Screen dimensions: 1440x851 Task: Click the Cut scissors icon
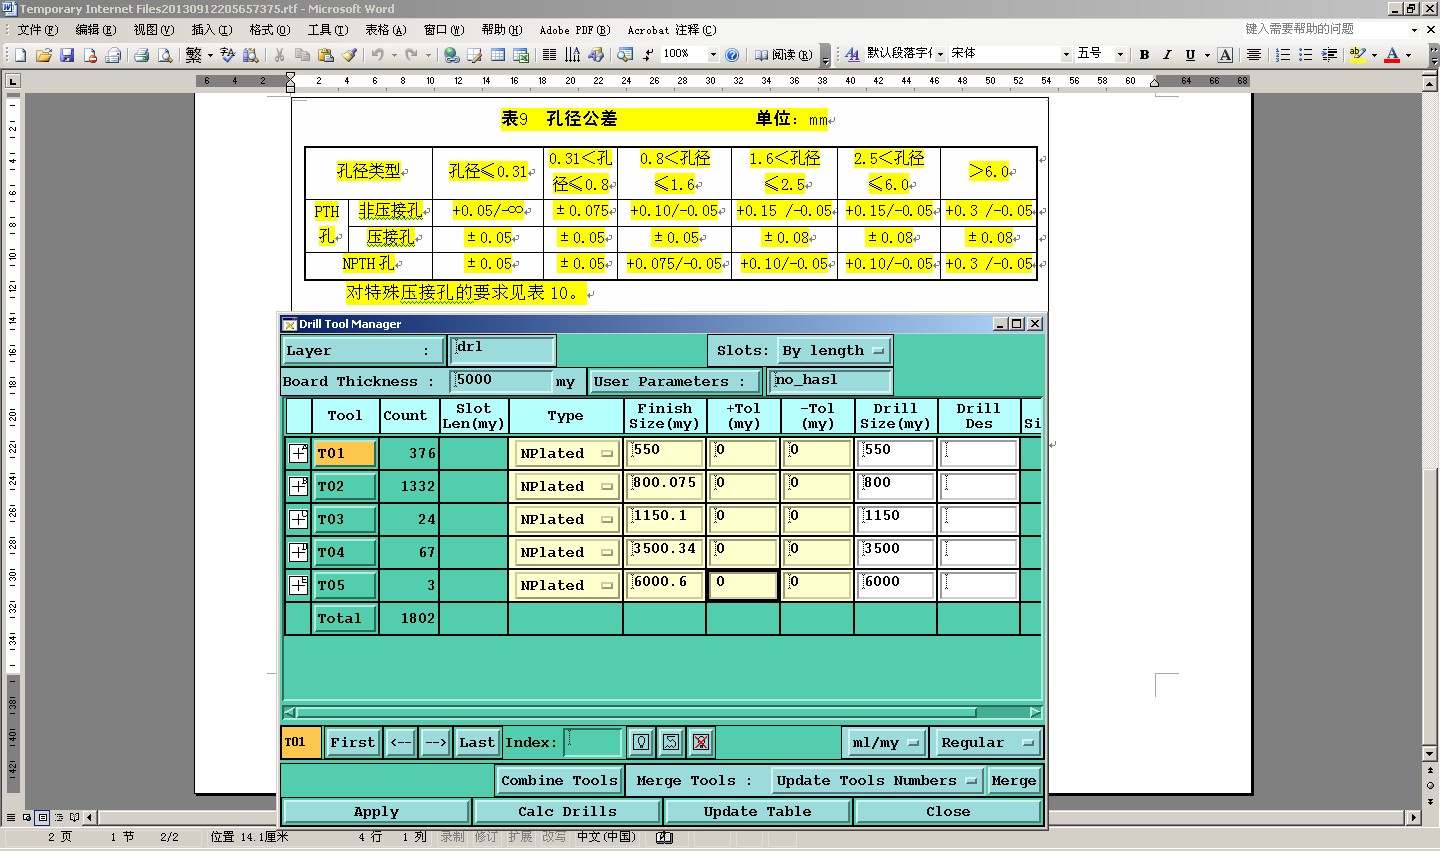tap(279, 55)
